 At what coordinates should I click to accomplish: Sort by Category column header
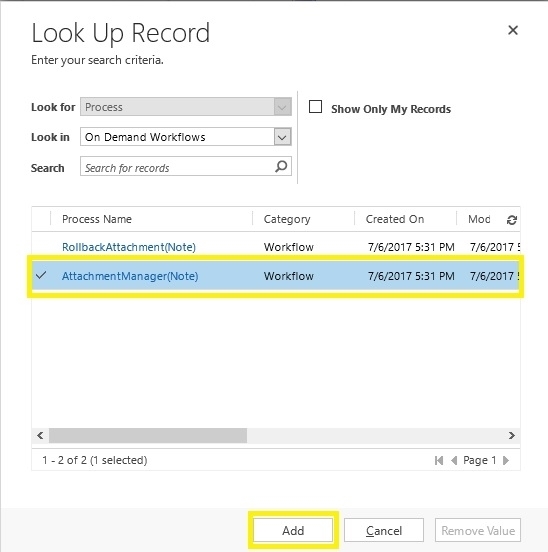pyautogui.click(x=287, y=219)
